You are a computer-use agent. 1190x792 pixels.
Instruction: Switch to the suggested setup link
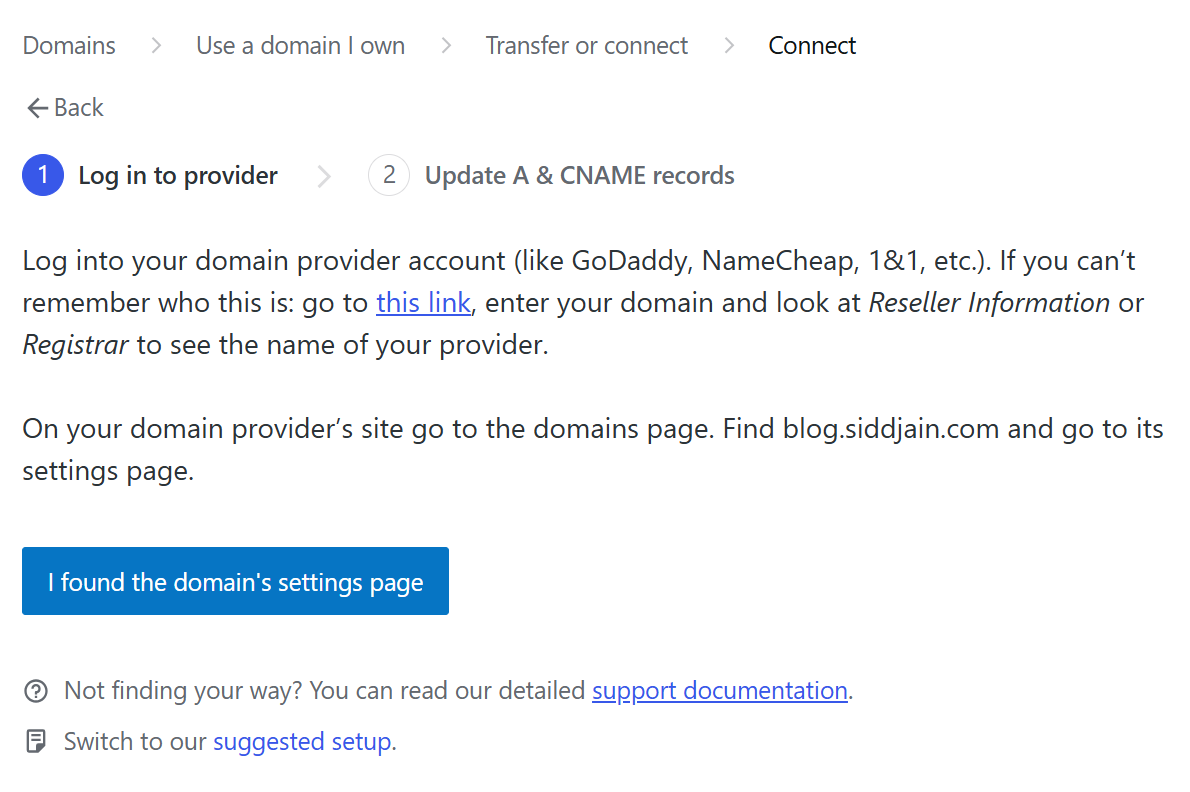302,742
